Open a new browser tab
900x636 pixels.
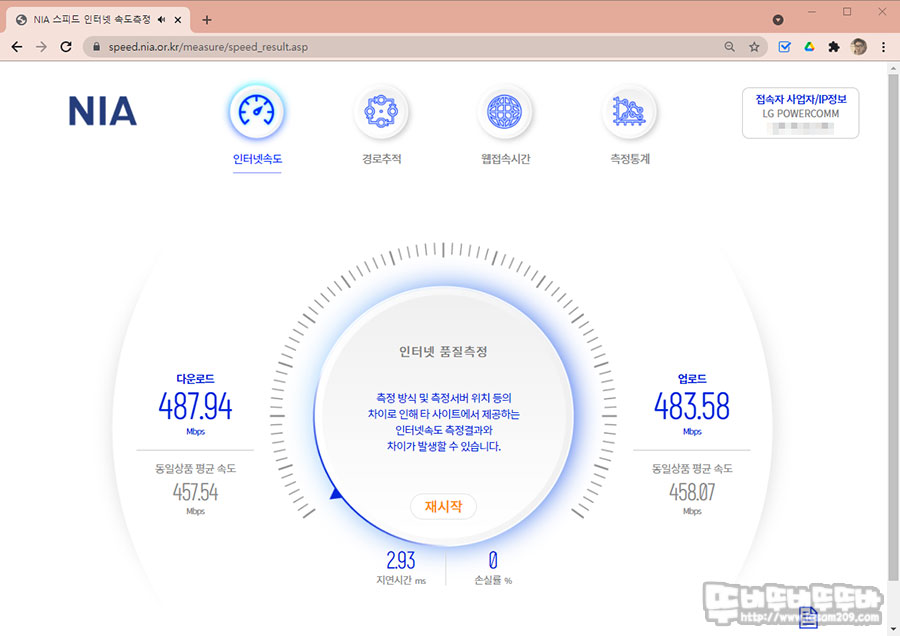click(207, 20)
